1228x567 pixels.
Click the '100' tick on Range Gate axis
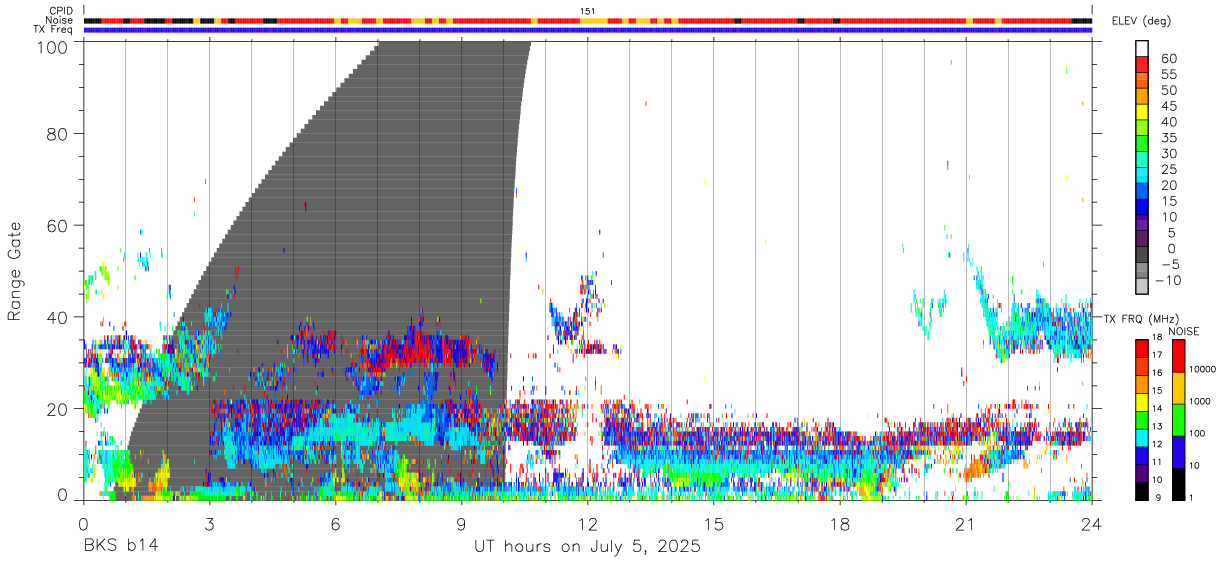52,46
